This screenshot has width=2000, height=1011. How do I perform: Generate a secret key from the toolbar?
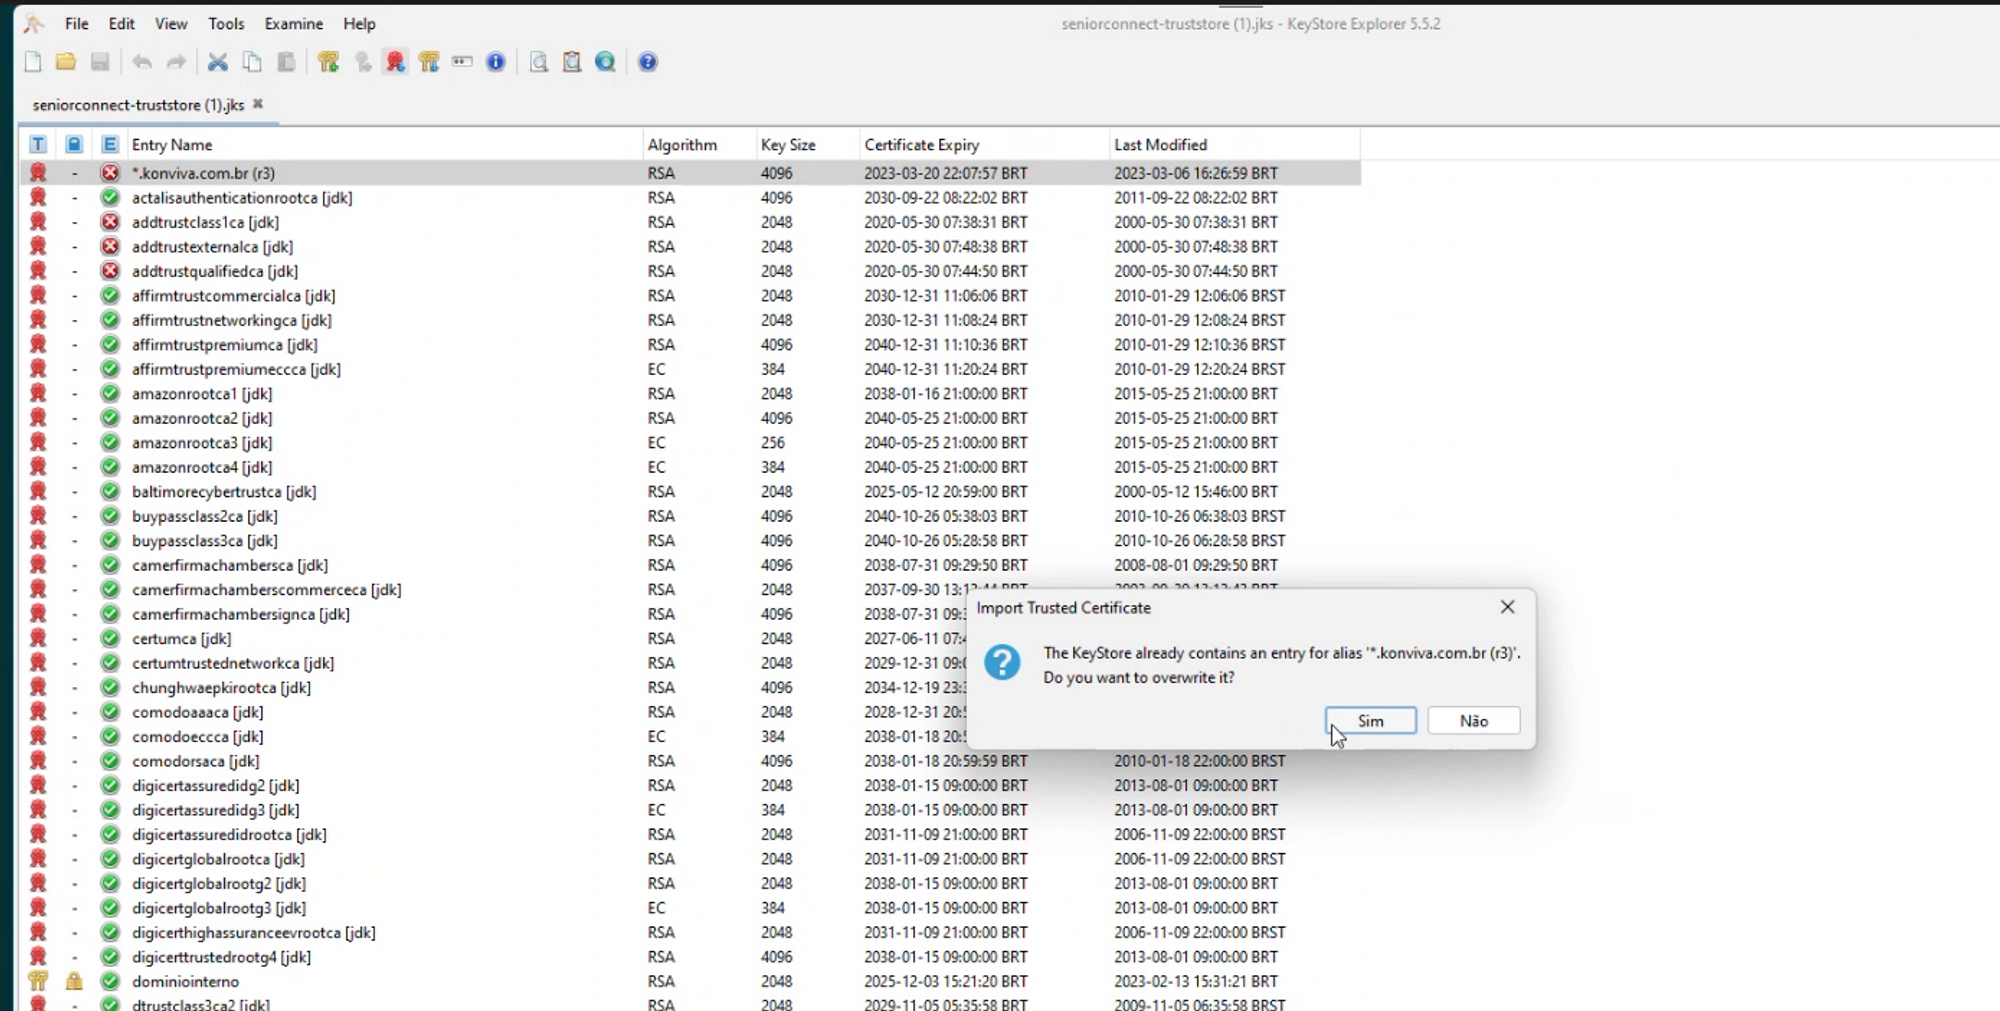[x=362, y=62]
